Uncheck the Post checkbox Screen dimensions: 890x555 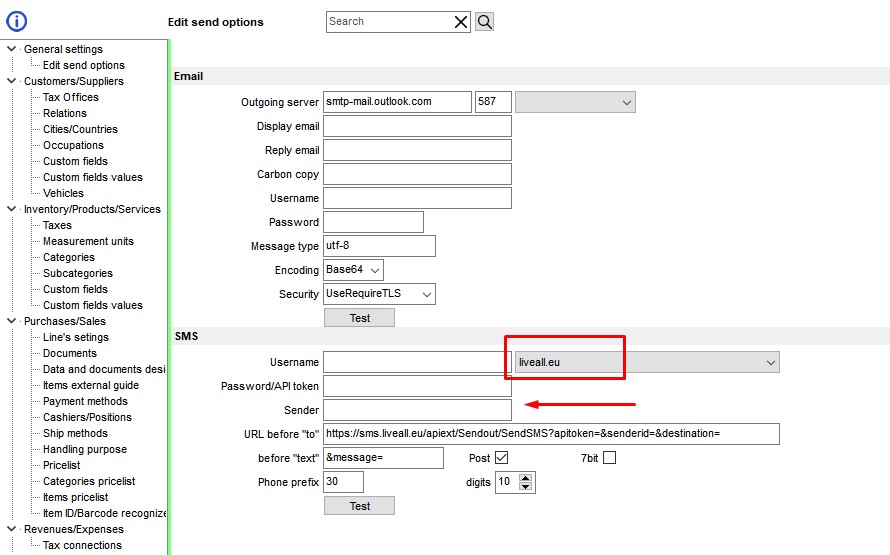tap(502, 457)
